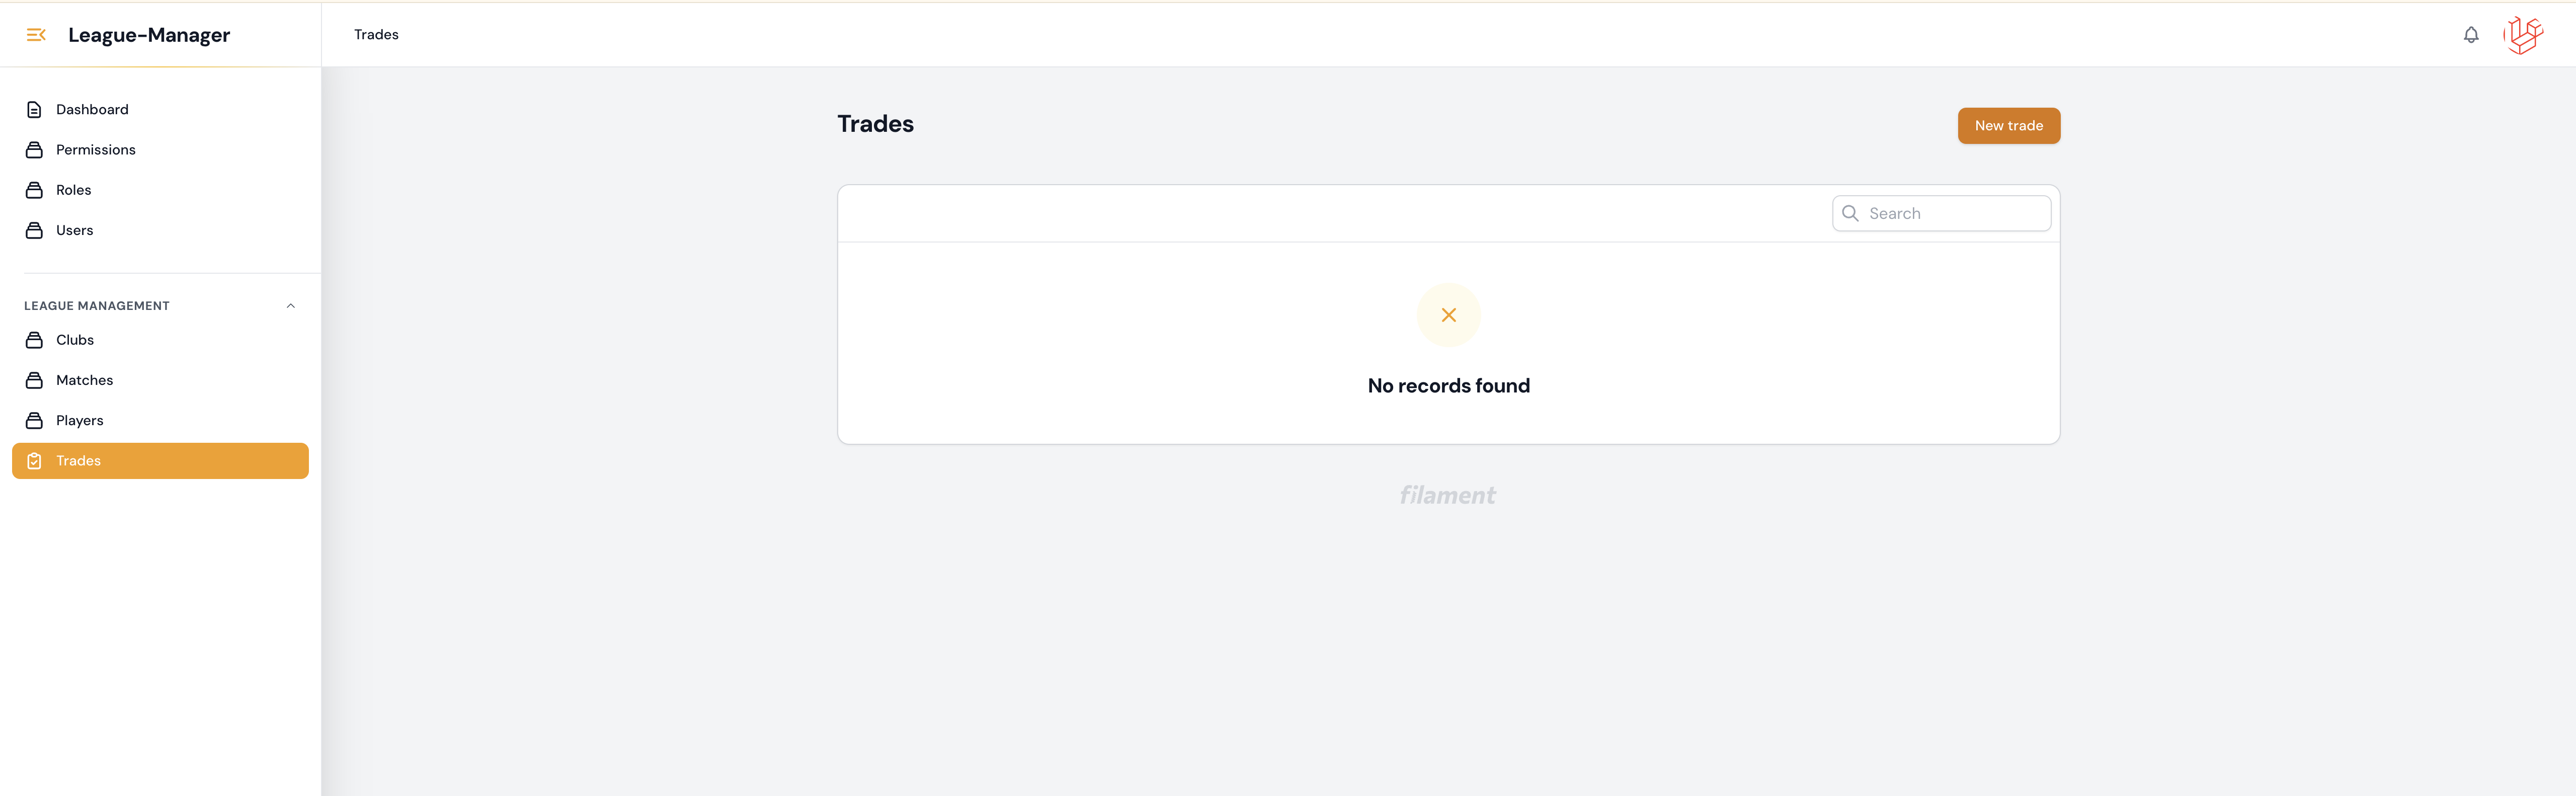2576x796 pixels.
Task: Toggle the League Management section header
Action: [97, 306]
